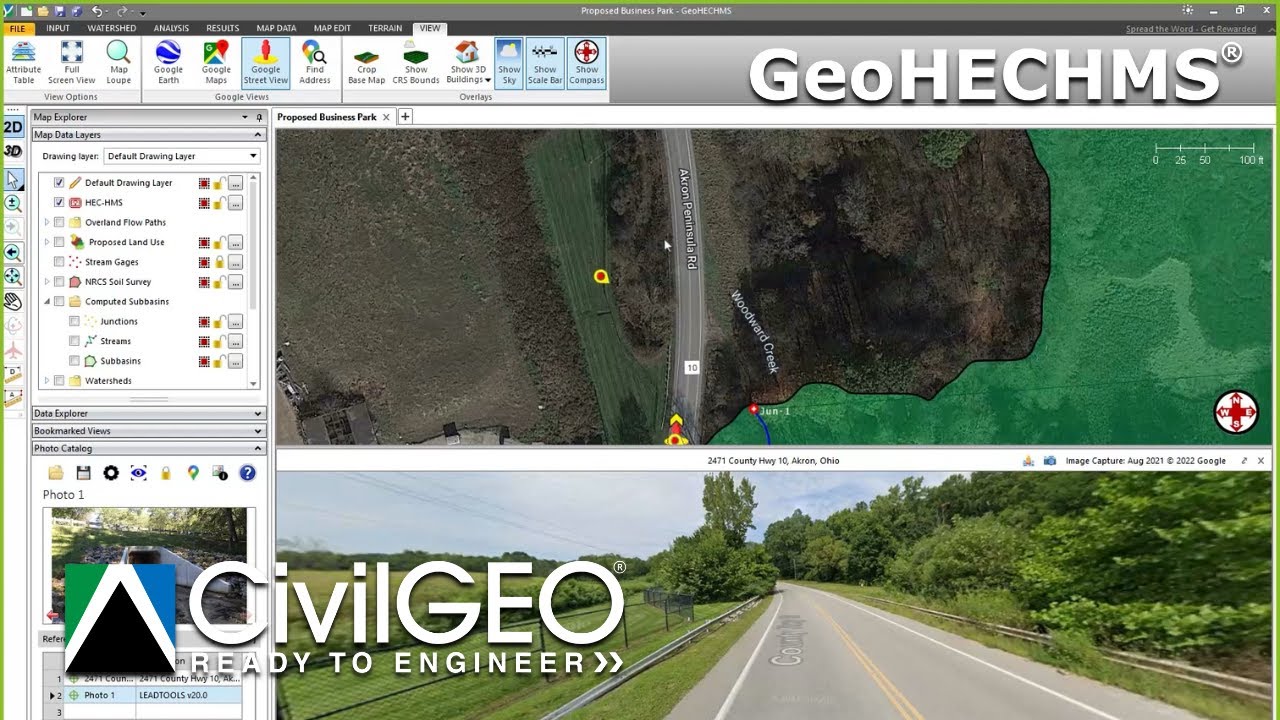Switch to 2D map mode
The width and height of the screenshot is (1280, 720).
13,127
